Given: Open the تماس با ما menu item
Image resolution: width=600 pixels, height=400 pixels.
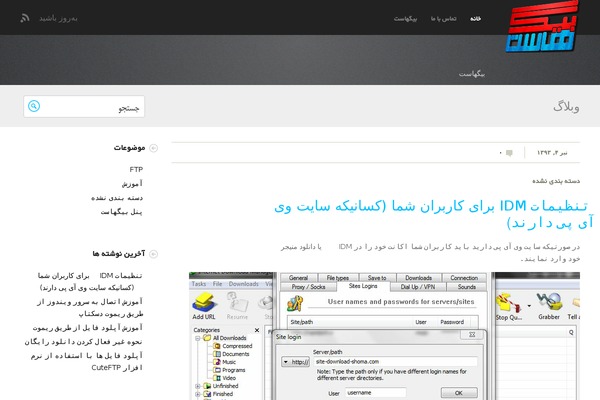Looking at the screenshot, I should 443,18.
